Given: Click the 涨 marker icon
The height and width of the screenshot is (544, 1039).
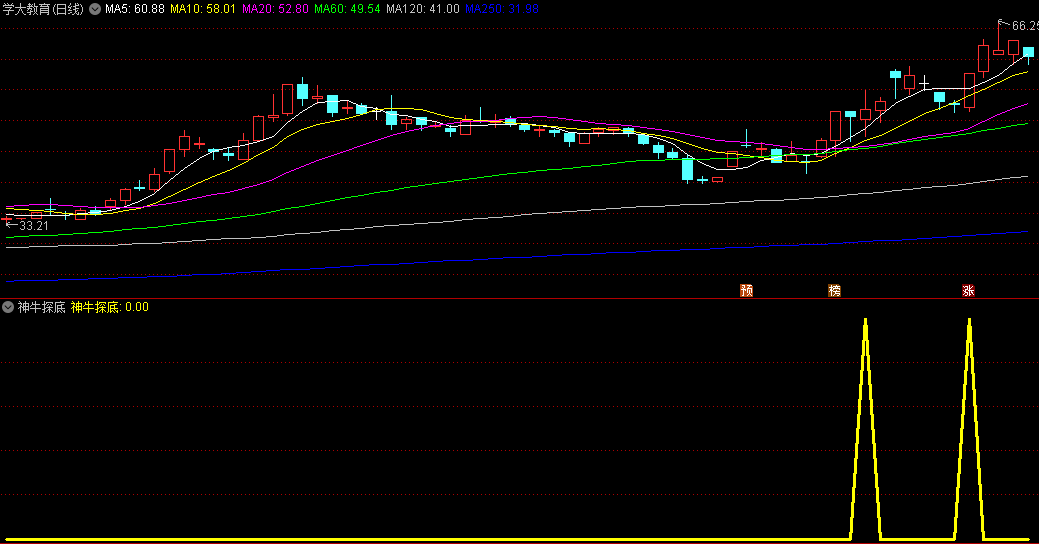Looking at the screenshot, I should pos(968,290).
